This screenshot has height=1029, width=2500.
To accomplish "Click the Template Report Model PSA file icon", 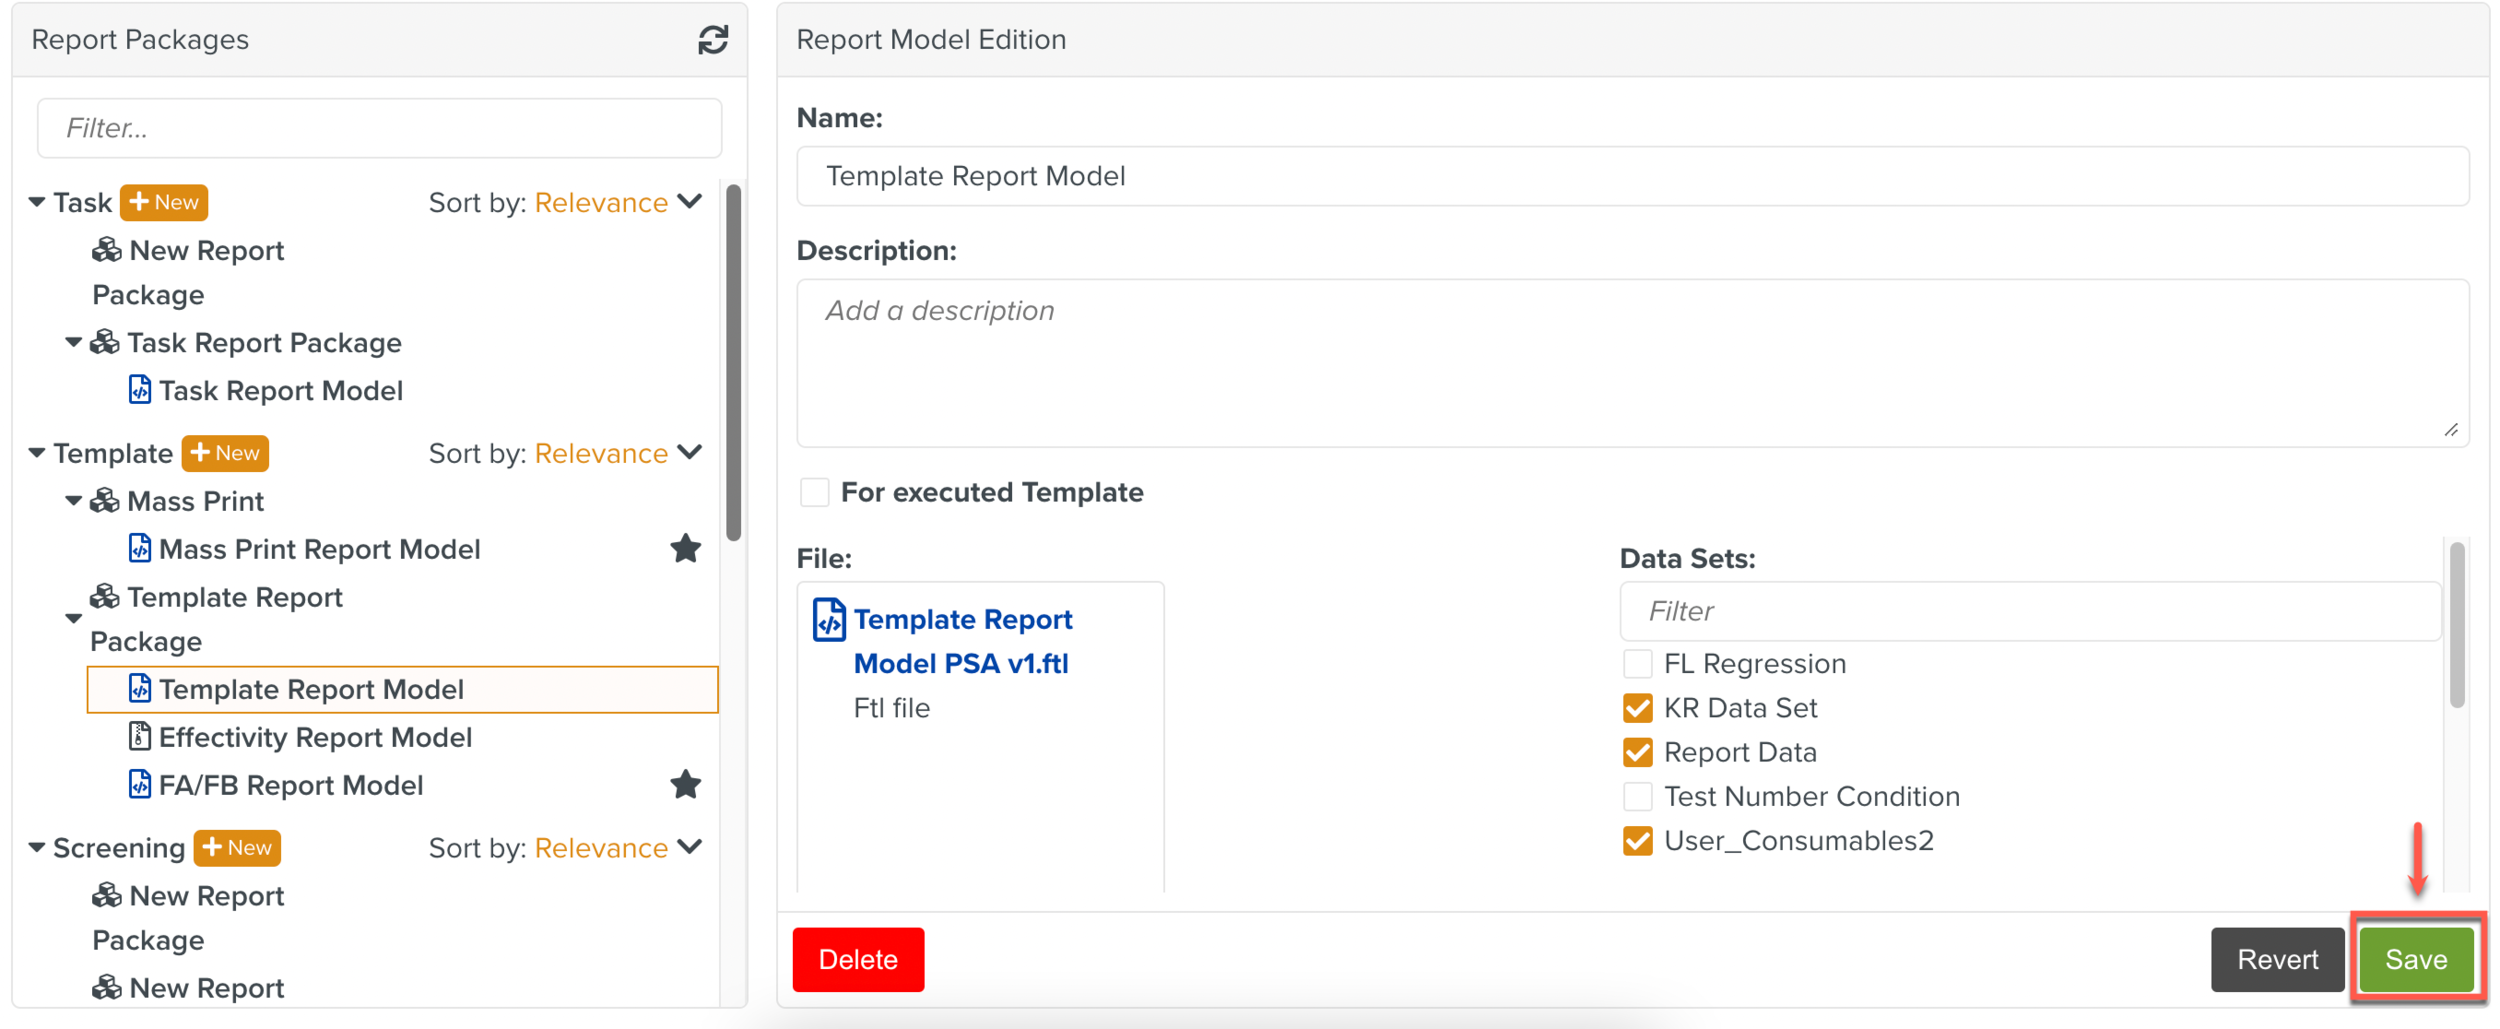I will [828, 620].
